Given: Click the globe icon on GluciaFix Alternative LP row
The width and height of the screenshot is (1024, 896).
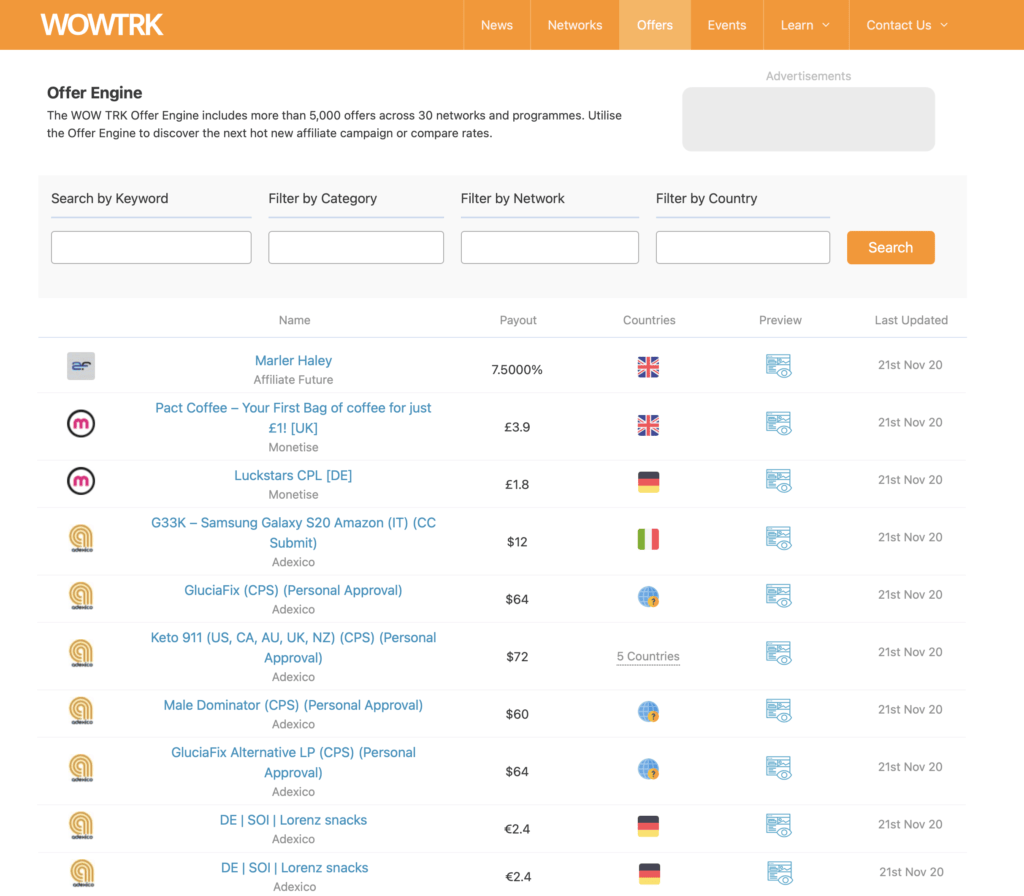Looking at the screenshot, I should coord(648,770).
